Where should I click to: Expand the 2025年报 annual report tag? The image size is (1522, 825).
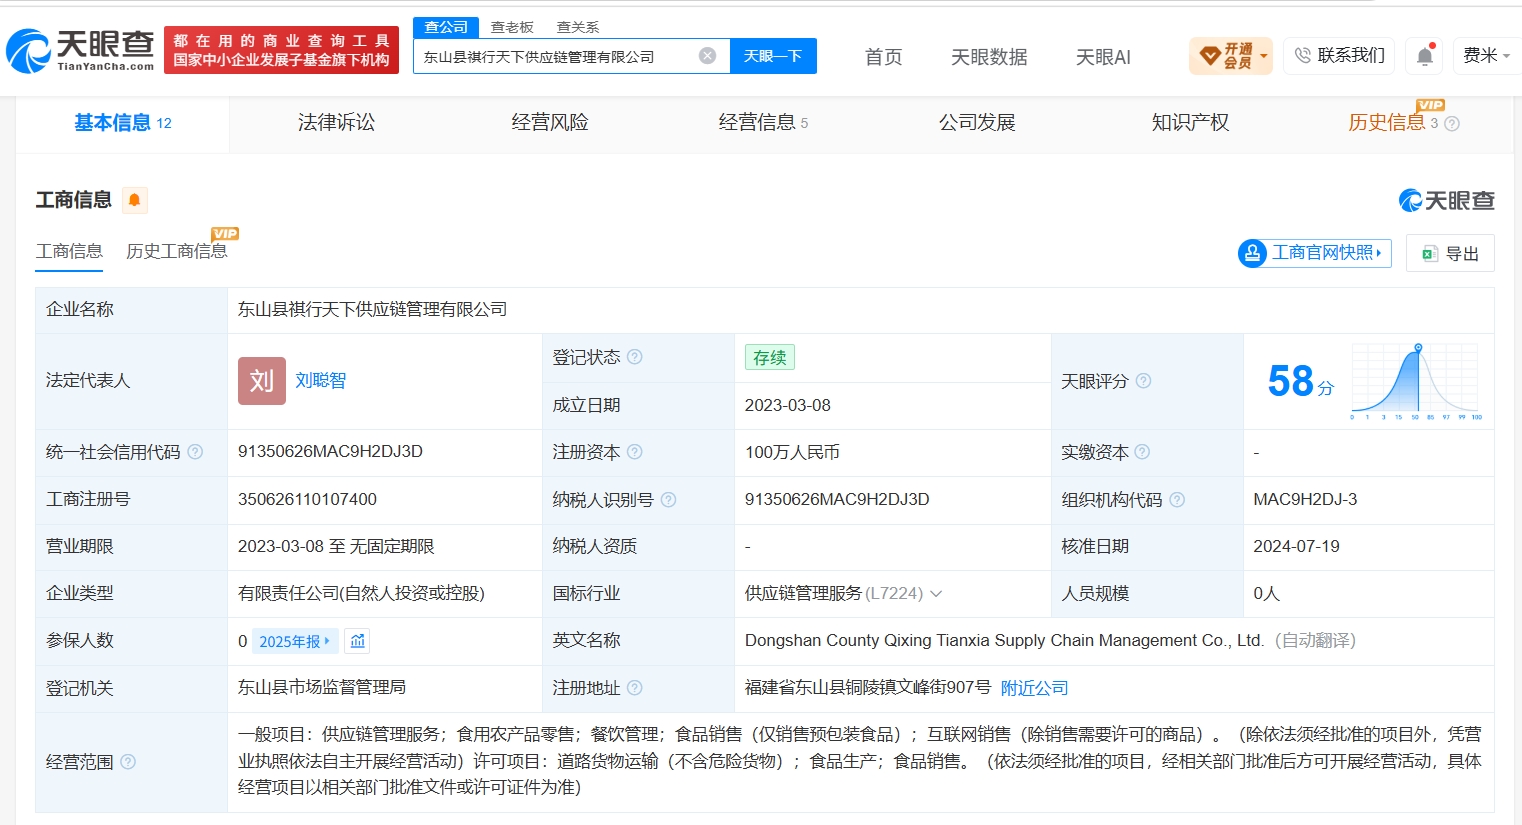[x=295, y=641]
